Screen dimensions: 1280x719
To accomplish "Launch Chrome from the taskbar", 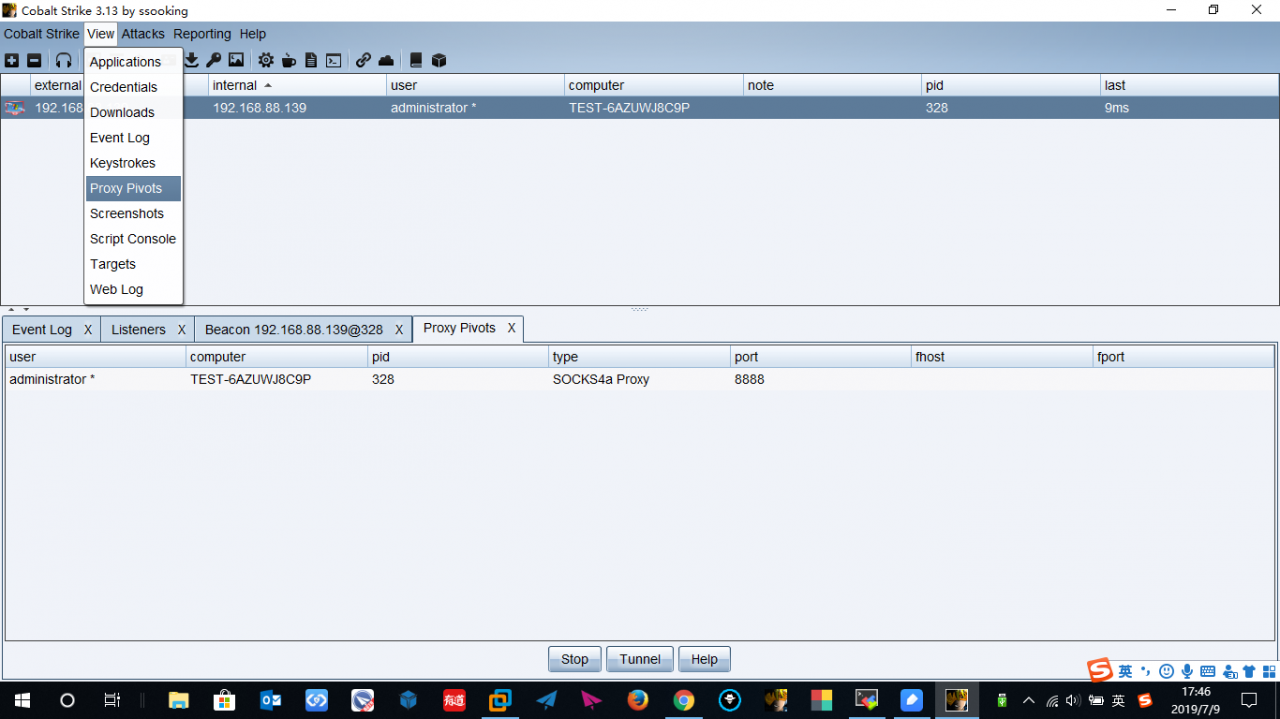I will pos(684,700).
